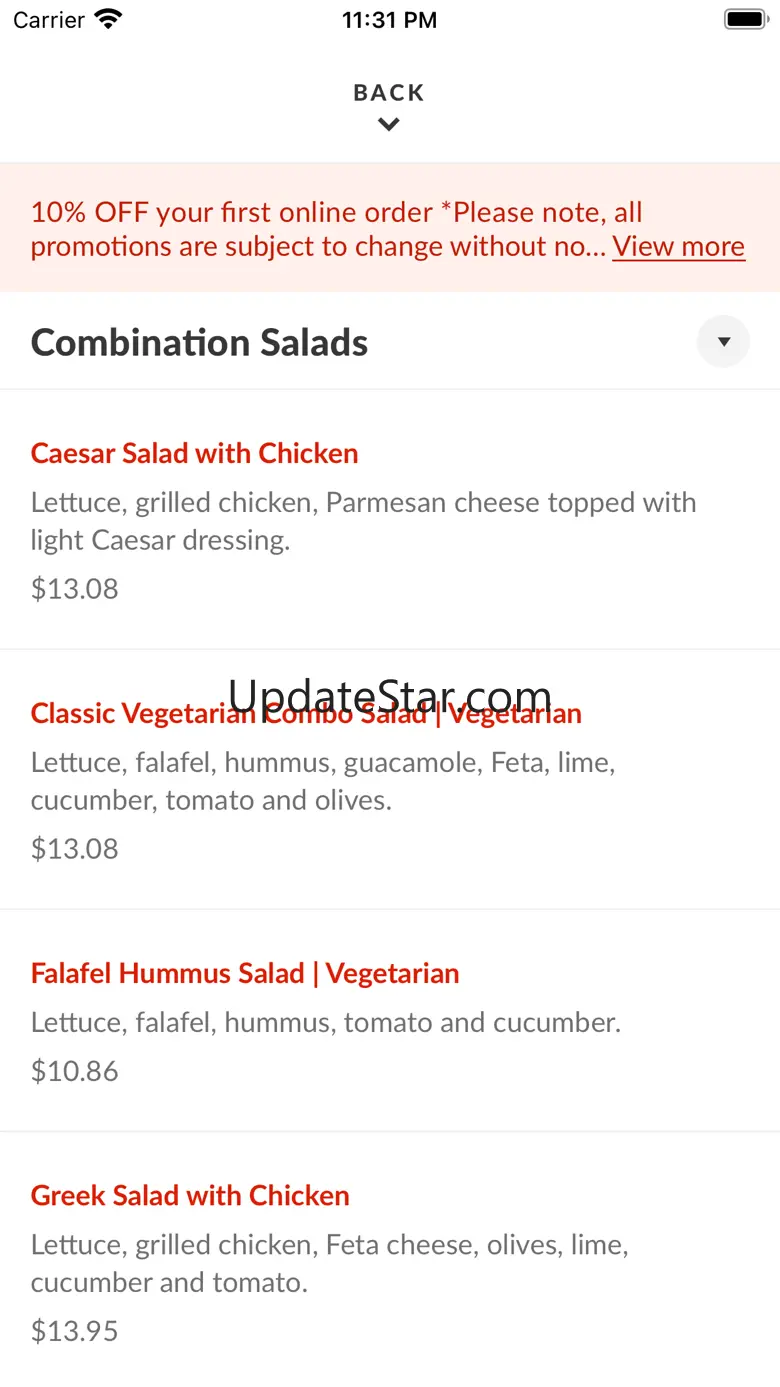This screenshot has height=1387, width=780.
Task: Select Greek Salad with Chicken title
Action: tap(190, 1195)
